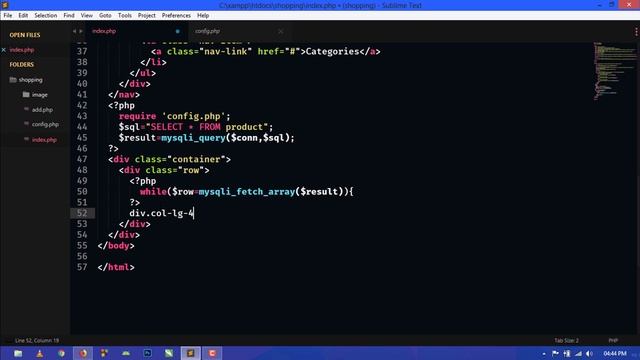Show hidden system tray icons
640x360 pixels.
pos(544,354)
